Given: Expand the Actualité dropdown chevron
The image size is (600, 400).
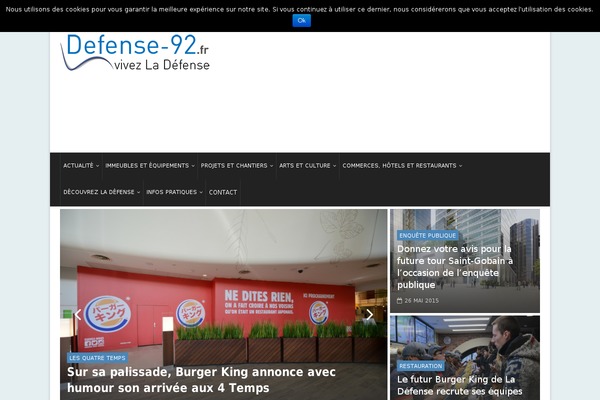Looking at the screenshot, I should point(97,166).
